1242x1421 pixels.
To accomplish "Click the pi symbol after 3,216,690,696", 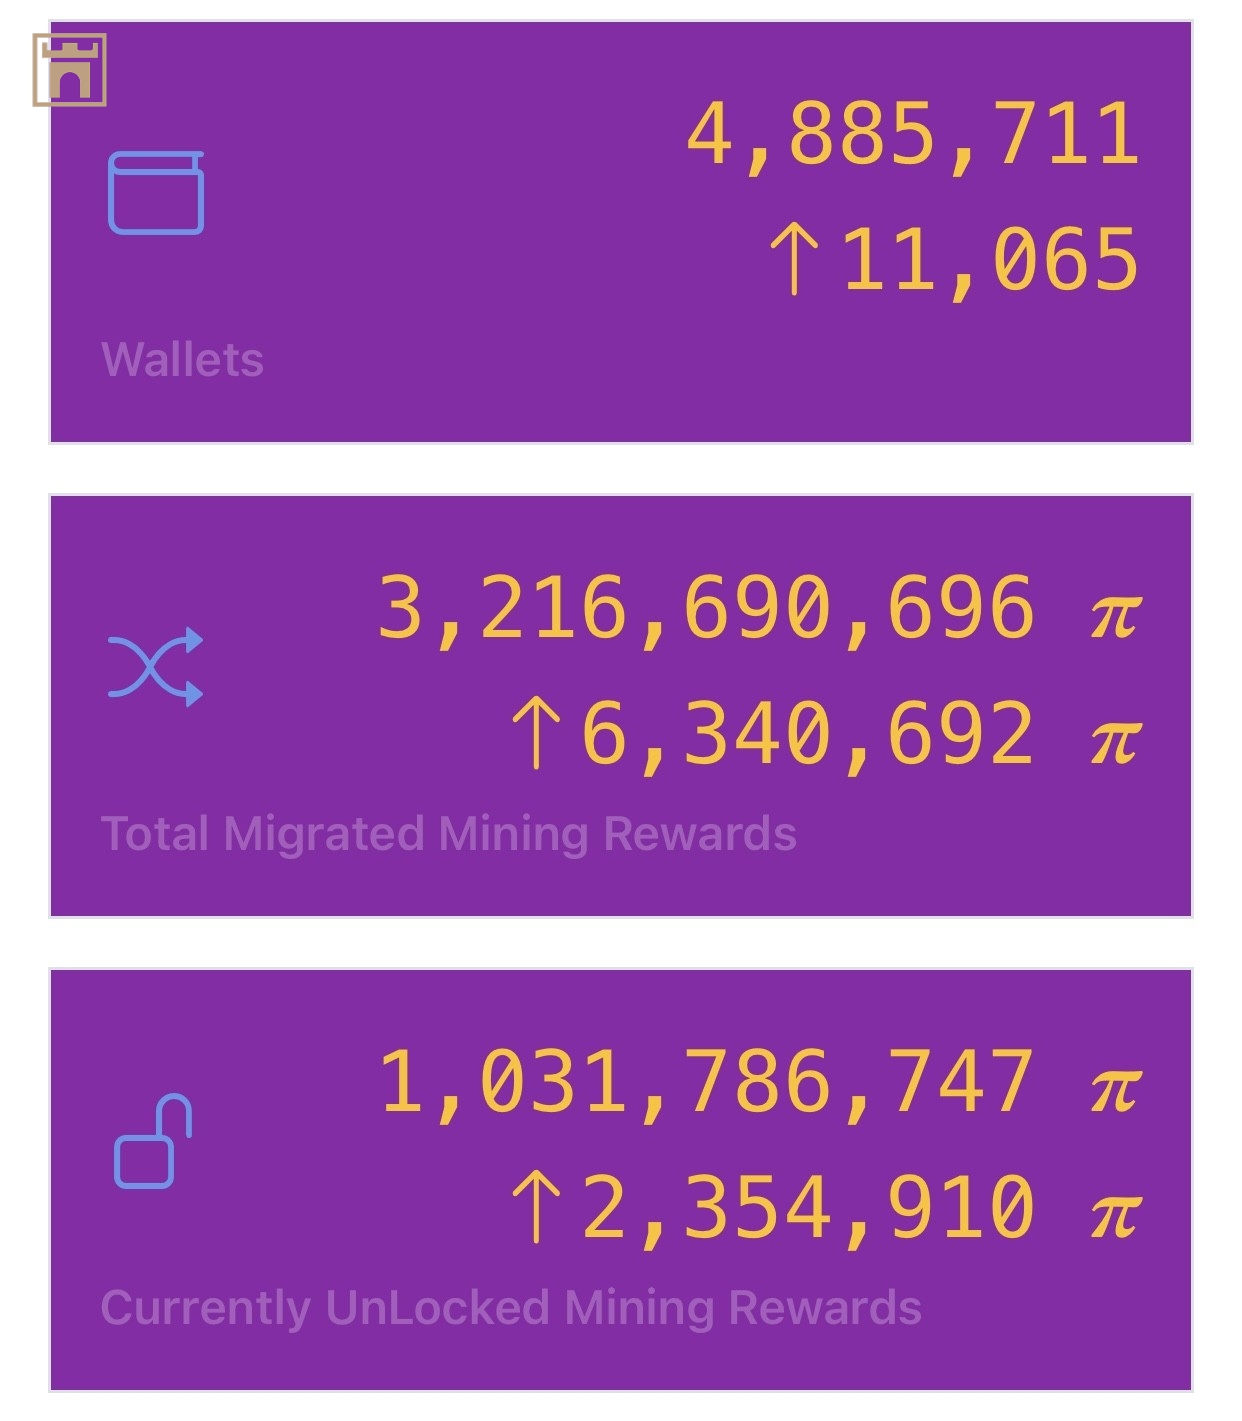I will click(1115, 612).
